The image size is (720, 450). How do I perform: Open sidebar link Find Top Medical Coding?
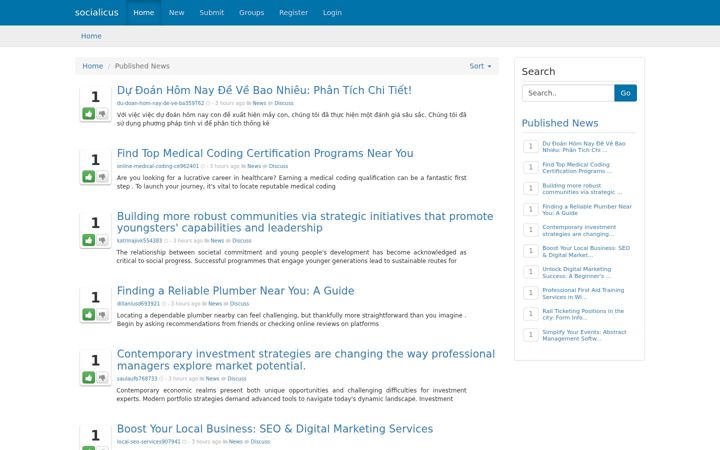pyautogui.click(x=577, y=168)
